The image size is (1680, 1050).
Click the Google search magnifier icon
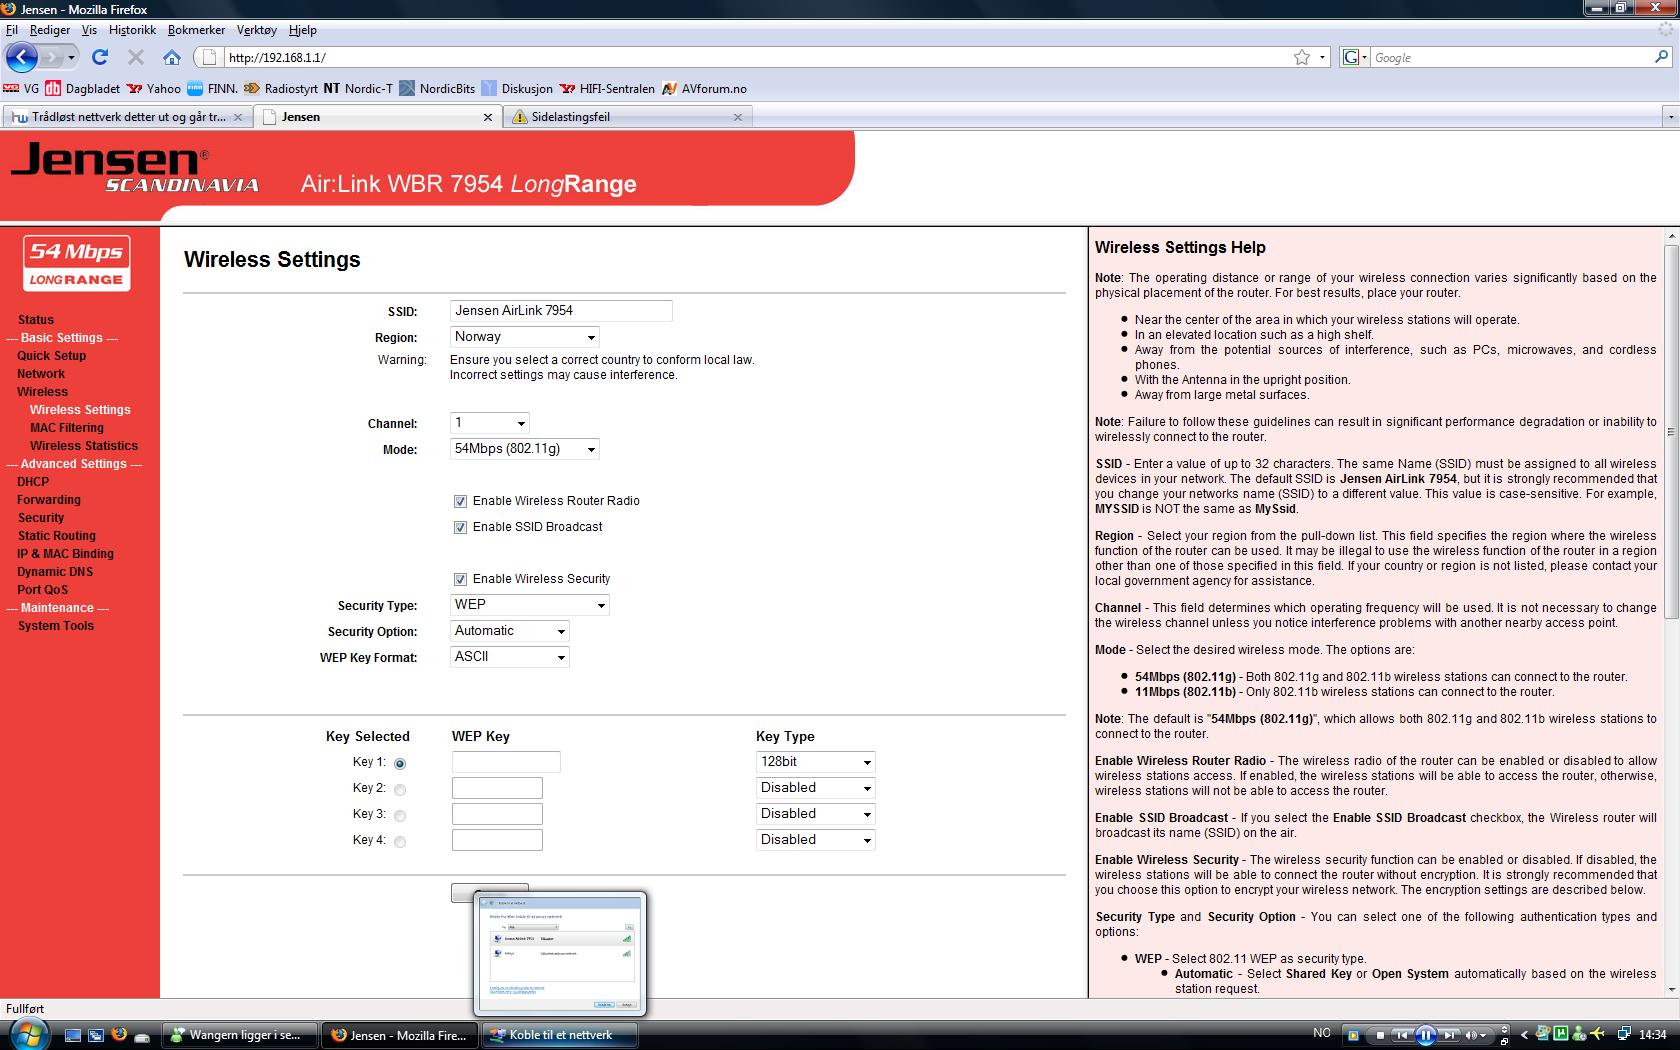click(1662, 57)
